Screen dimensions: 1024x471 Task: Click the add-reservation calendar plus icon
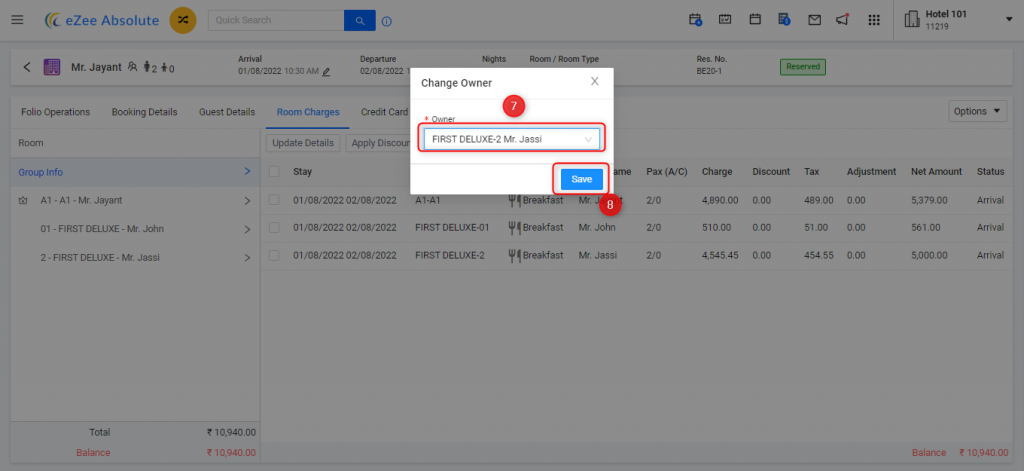tap(696, 20)
